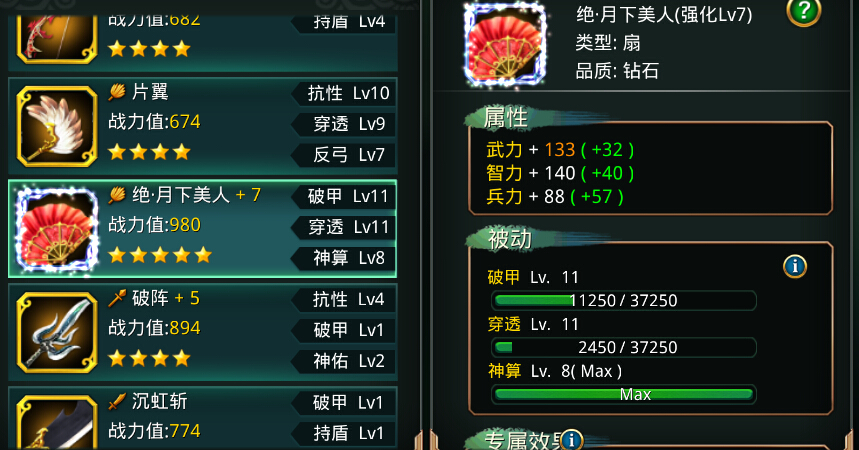
Task: Click the 沉虹斩 blade icon
Action: click(x=57, y=423)
